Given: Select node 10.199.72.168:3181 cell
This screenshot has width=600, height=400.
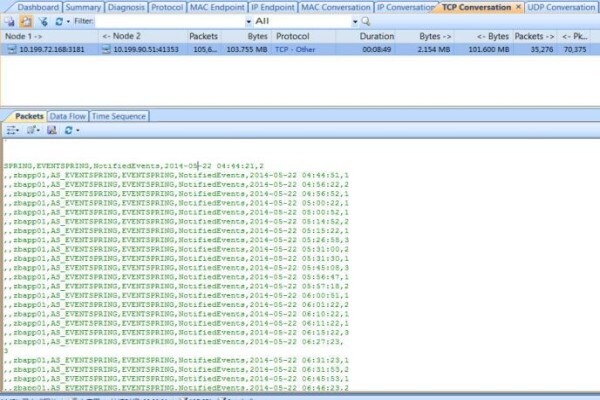Looking at the screenshot, I should pos(52,49).
